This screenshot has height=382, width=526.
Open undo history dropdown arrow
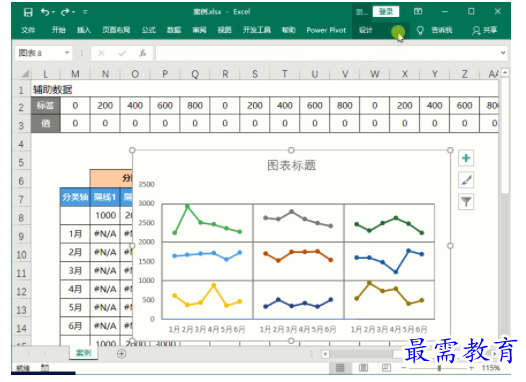click(53, 12)
